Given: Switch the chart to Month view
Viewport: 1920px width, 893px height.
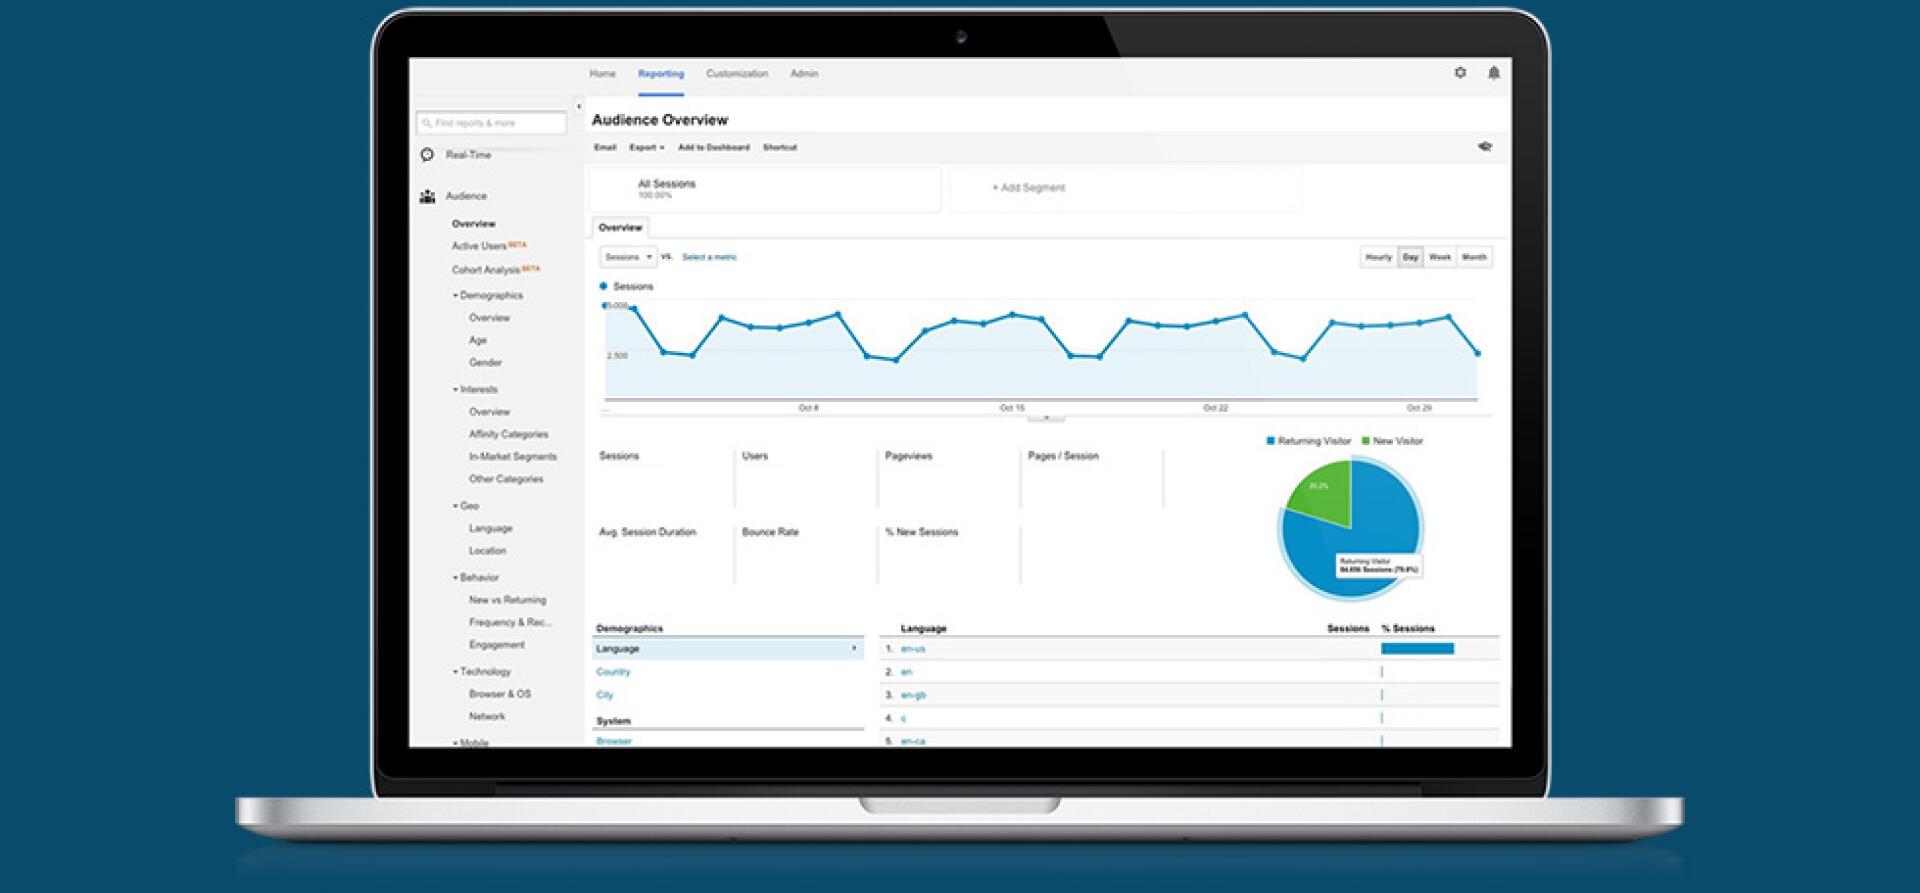Looking at the screenshot, I should [1474, 257].
